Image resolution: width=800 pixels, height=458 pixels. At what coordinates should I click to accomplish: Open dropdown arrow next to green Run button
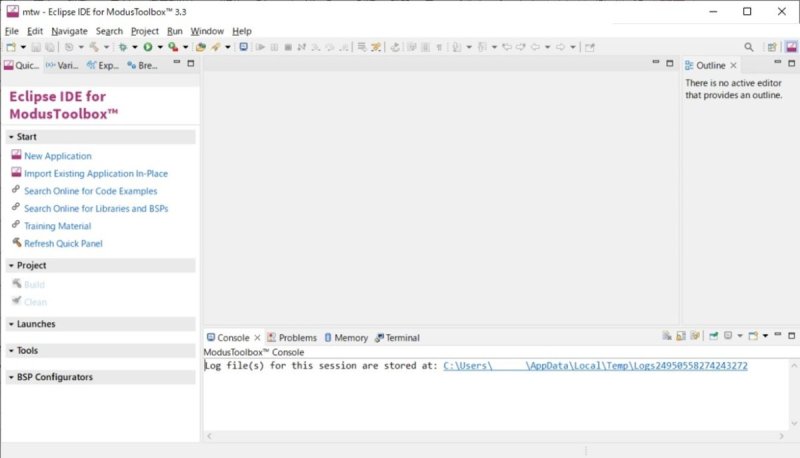160,47
